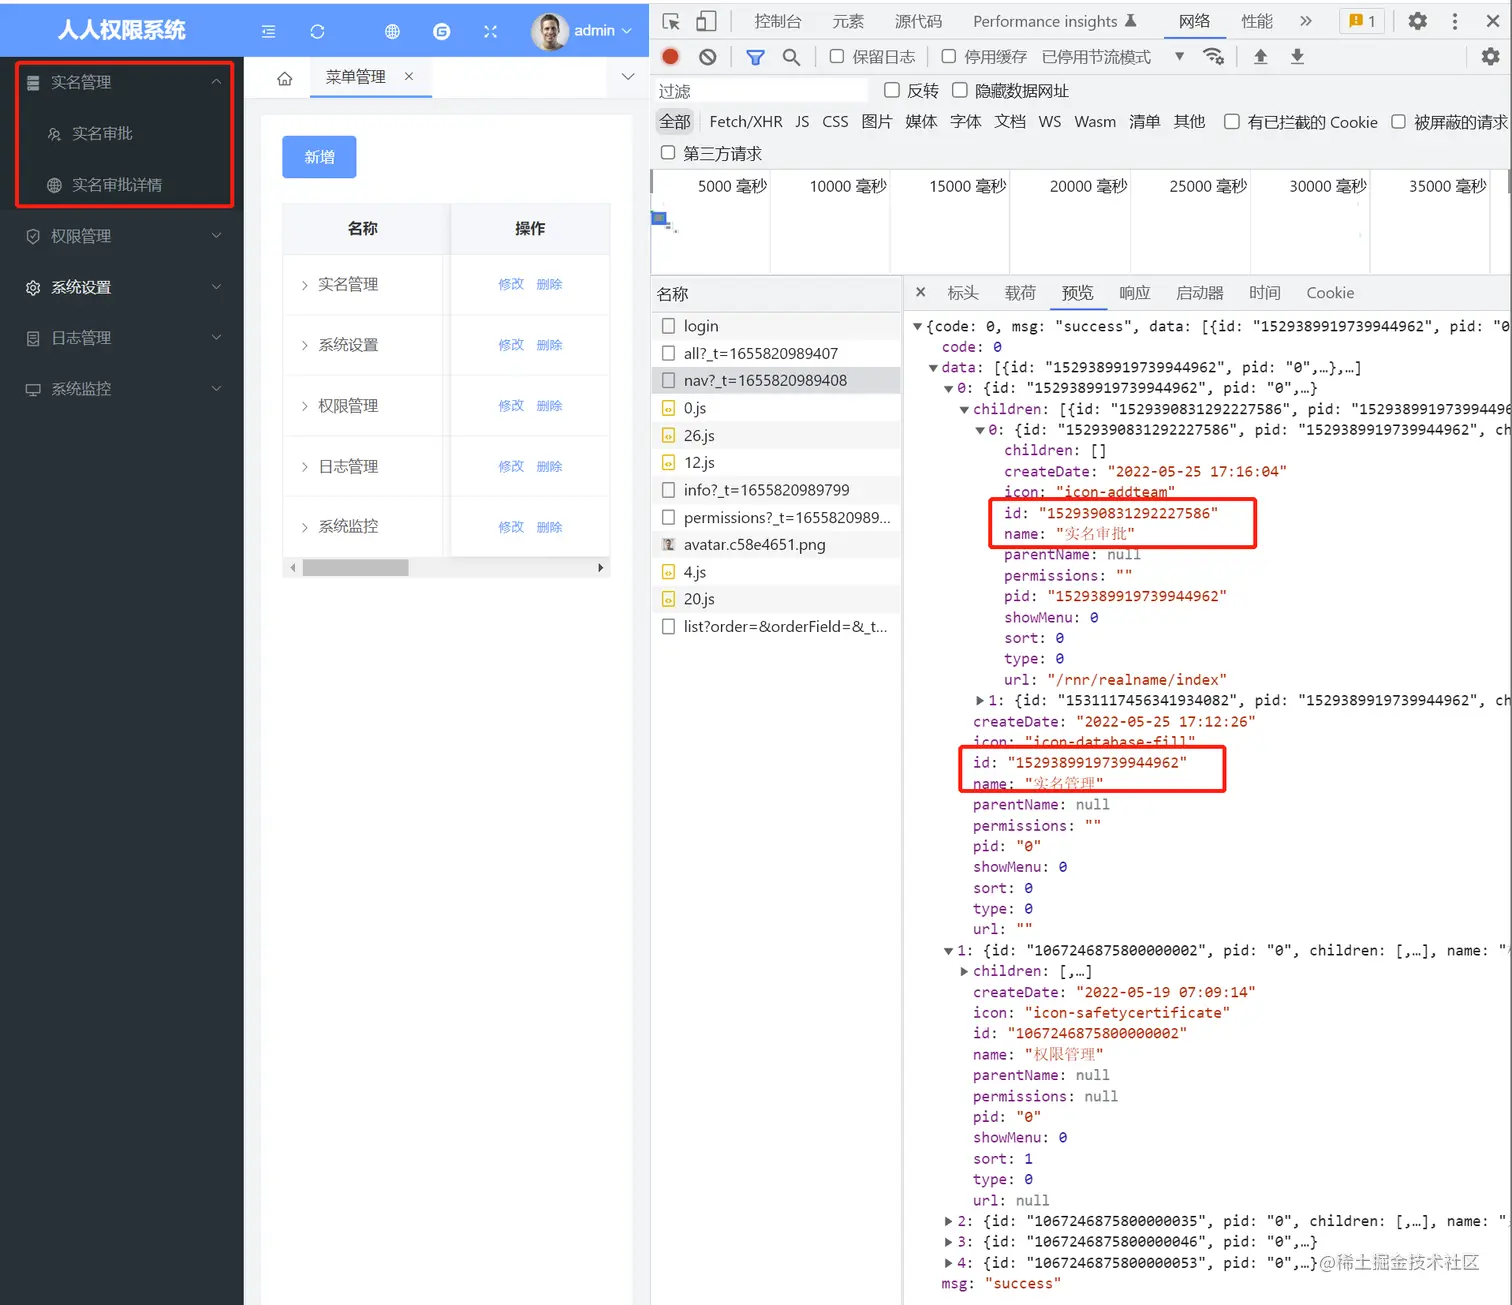Enable 停用缓存 checkbox

tap(949, 57)
